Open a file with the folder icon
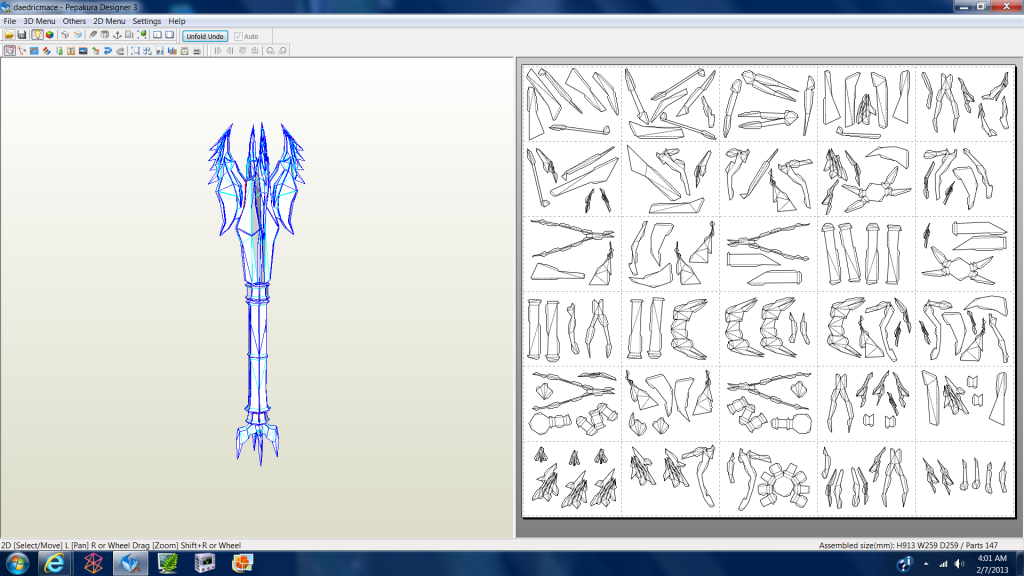1024x576 pixels. (x=9, y=35)
